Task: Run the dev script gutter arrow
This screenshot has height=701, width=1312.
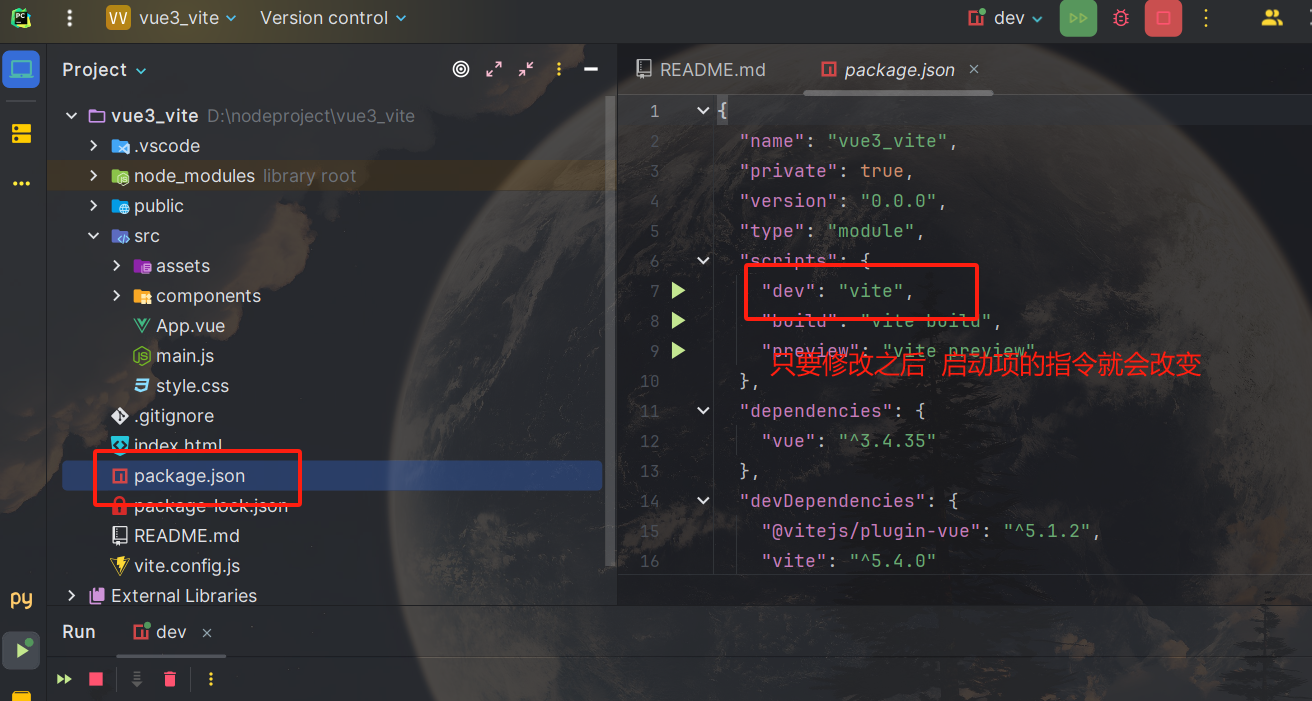Action: (679, 291)
